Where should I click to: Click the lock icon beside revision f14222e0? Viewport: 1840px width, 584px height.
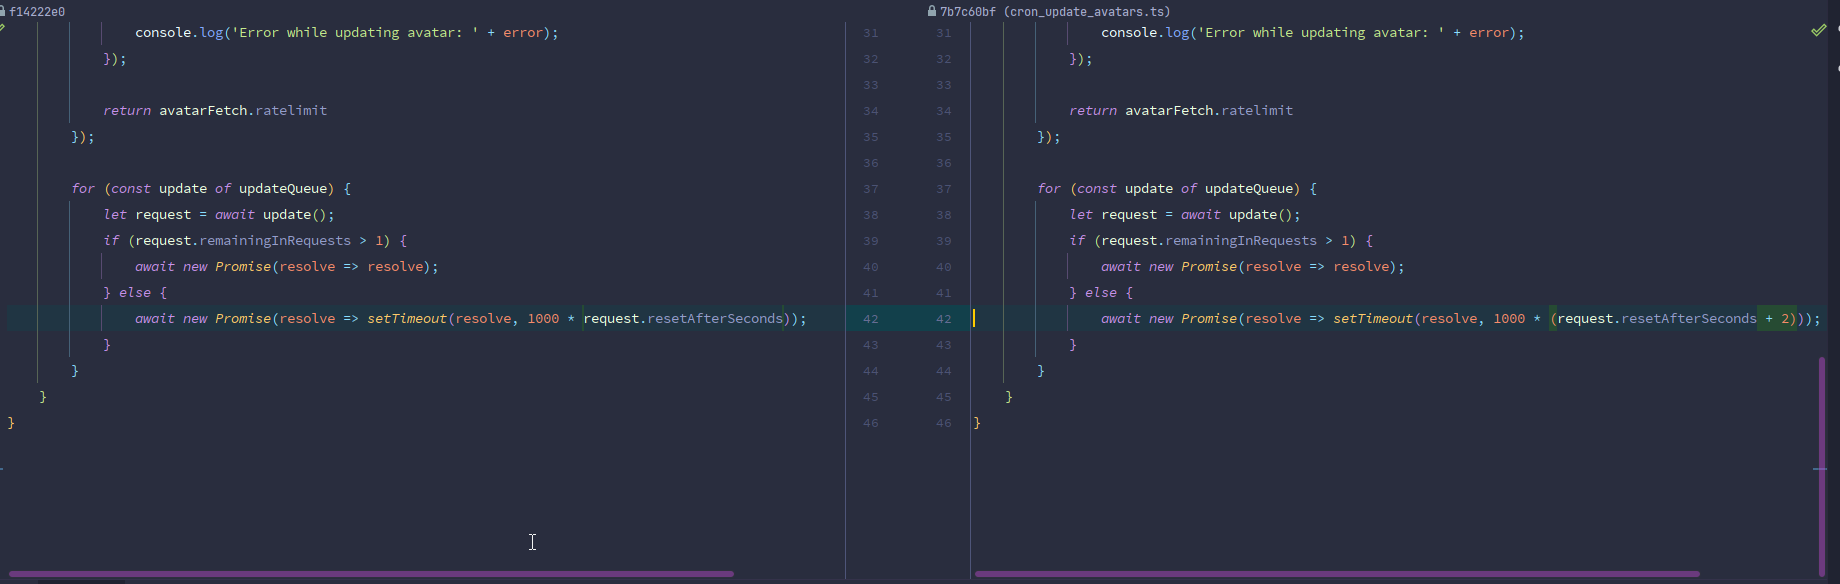pyautogui.click(x=3, y=12)
